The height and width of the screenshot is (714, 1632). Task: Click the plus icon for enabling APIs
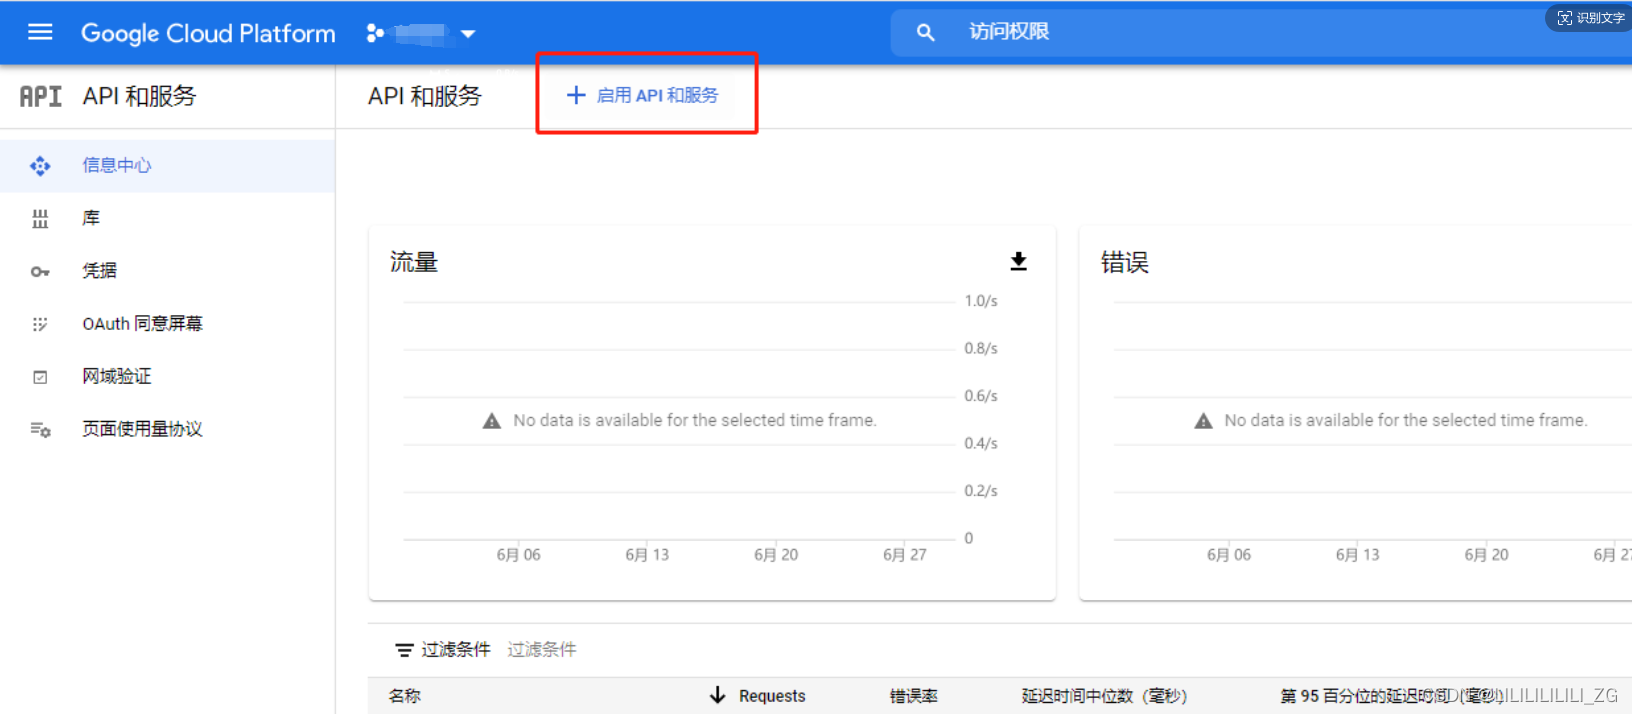click(576, 95)
